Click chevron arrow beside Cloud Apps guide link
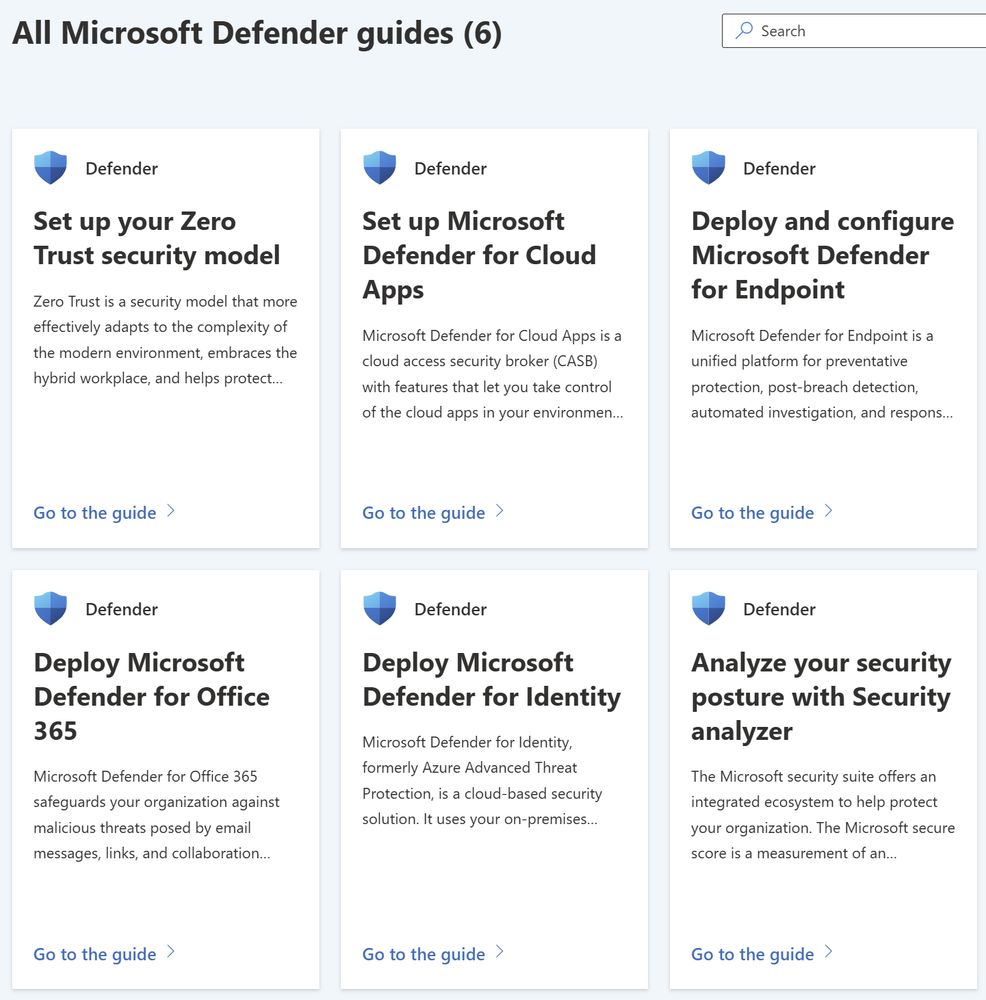 coord(499,511)
